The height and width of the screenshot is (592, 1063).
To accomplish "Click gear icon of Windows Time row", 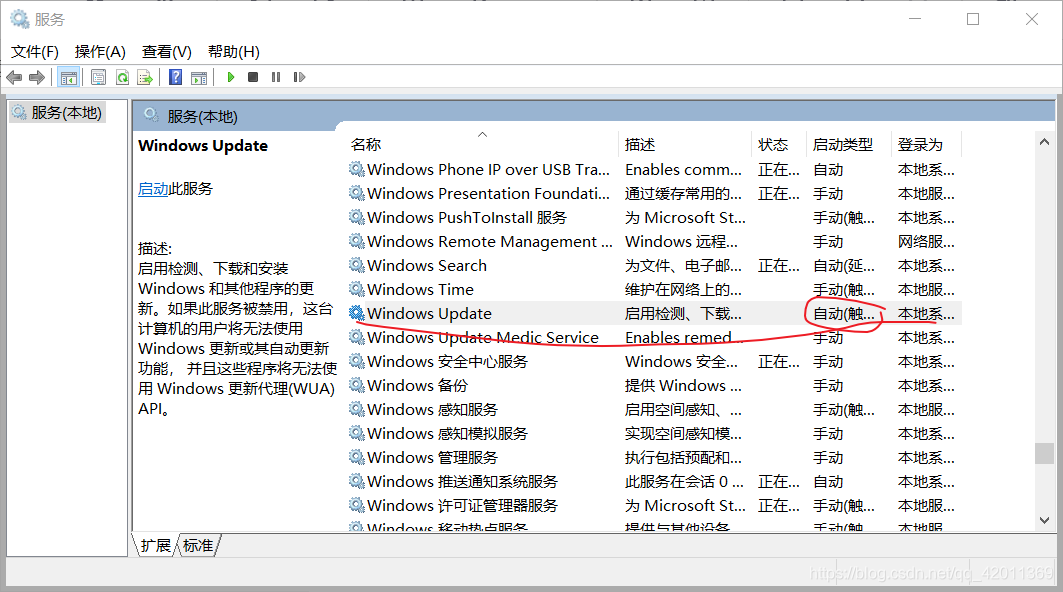I will (357, 290).
